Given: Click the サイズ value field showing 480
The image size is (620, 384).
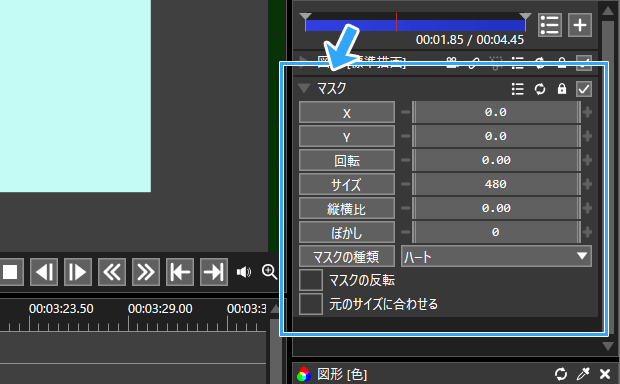Looking at the screenshot, I should [x=496, y=184].
